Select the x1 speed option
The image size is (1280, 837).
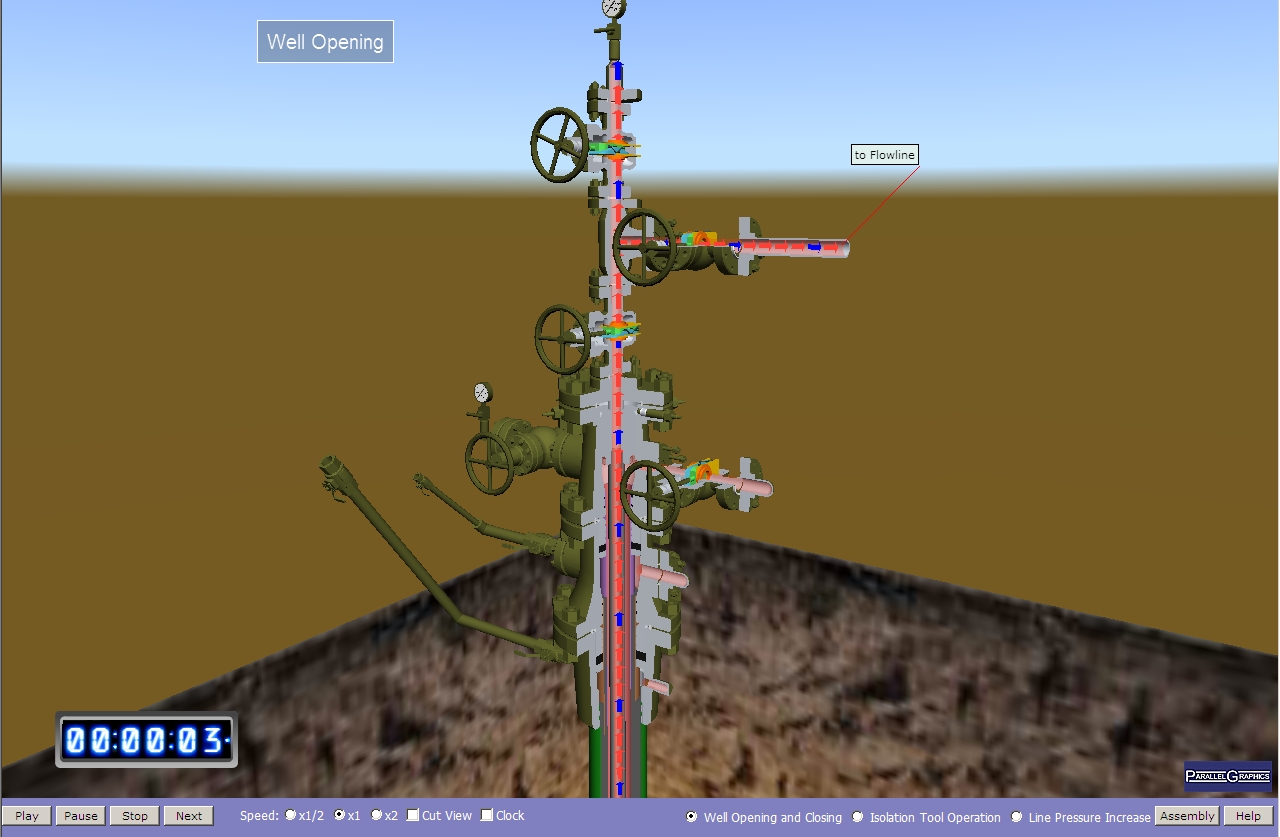click(x=340, y=815)
